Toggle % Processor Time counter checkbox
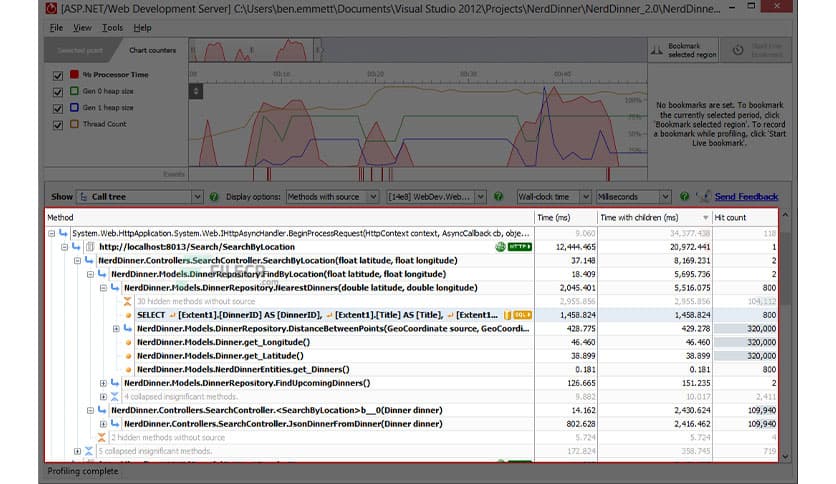The width and height of the screenshot is (836, 484). pyautogui.click(x=58, y=76)
